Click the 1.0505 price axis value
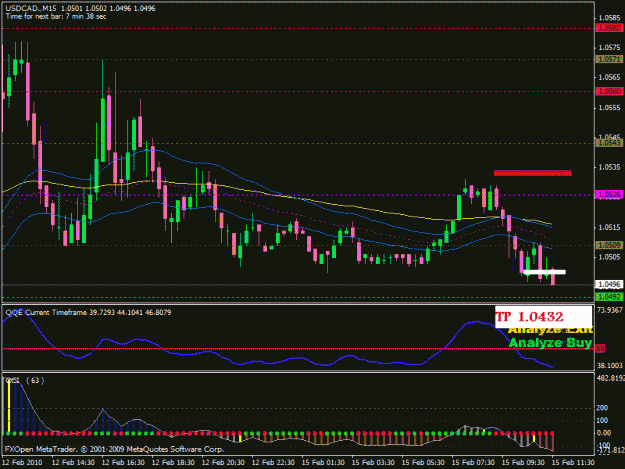 [610, 257]
